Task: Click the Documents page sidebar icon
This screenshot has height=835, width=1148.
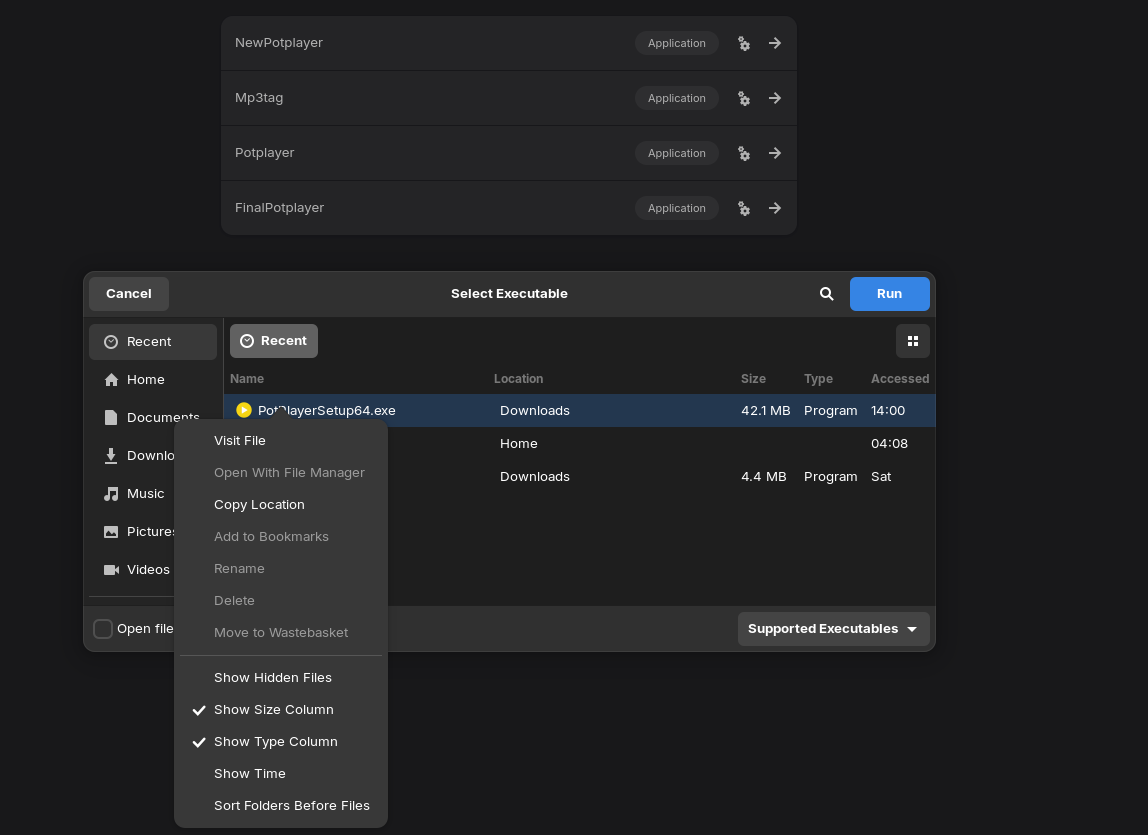Action: click(111, 418)
